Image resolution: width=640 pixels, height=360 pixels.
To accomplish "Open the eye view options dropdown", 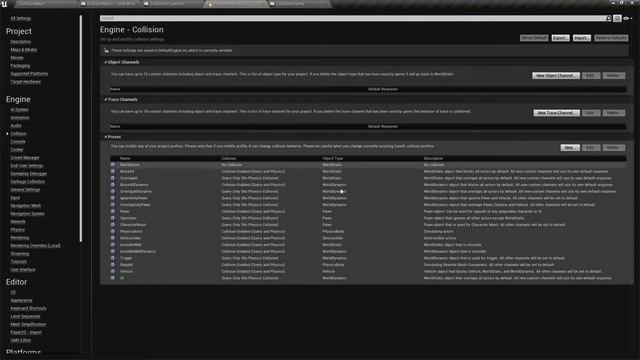I will 627,18.
